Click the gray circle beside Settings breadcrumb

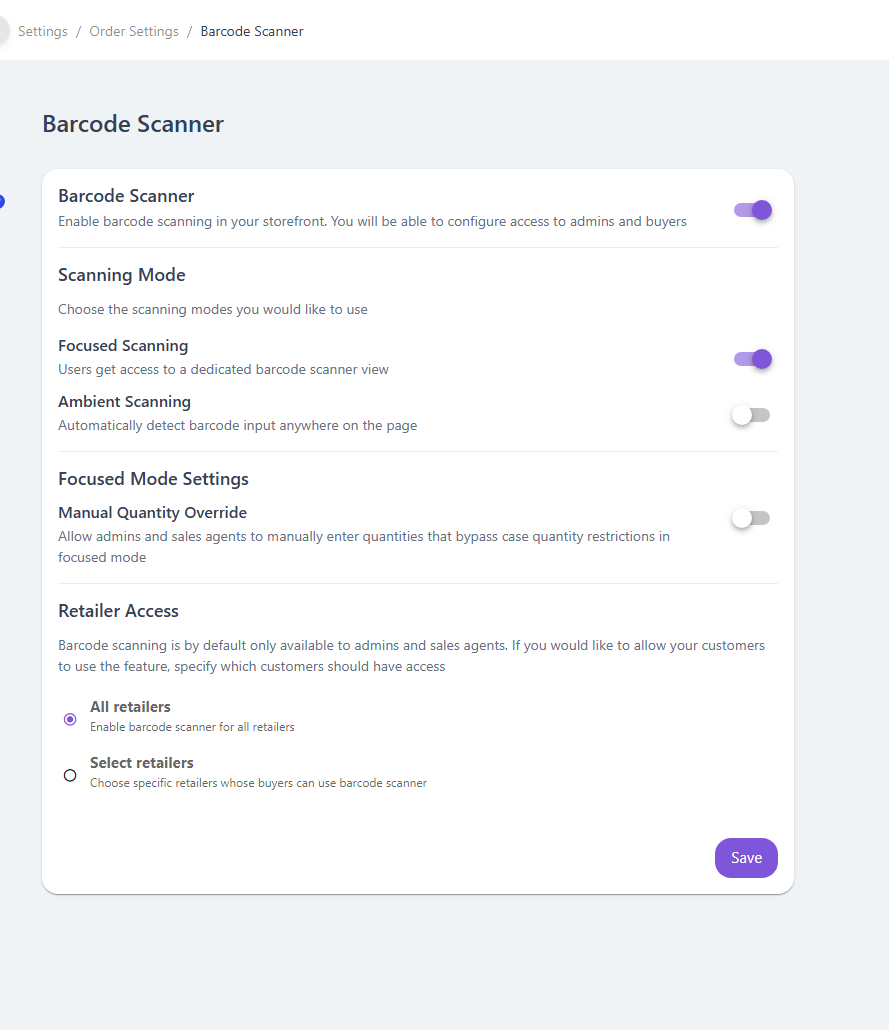pyautogui.click(x=3, y=31)
